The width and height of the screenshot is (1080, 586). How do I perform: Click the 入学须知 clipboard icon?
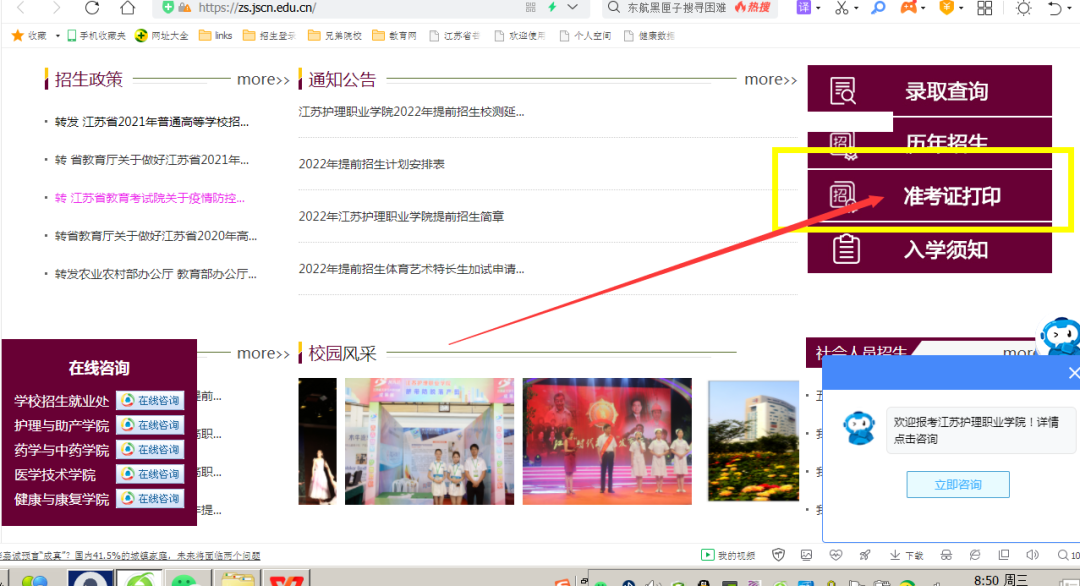tap(845, 248)
